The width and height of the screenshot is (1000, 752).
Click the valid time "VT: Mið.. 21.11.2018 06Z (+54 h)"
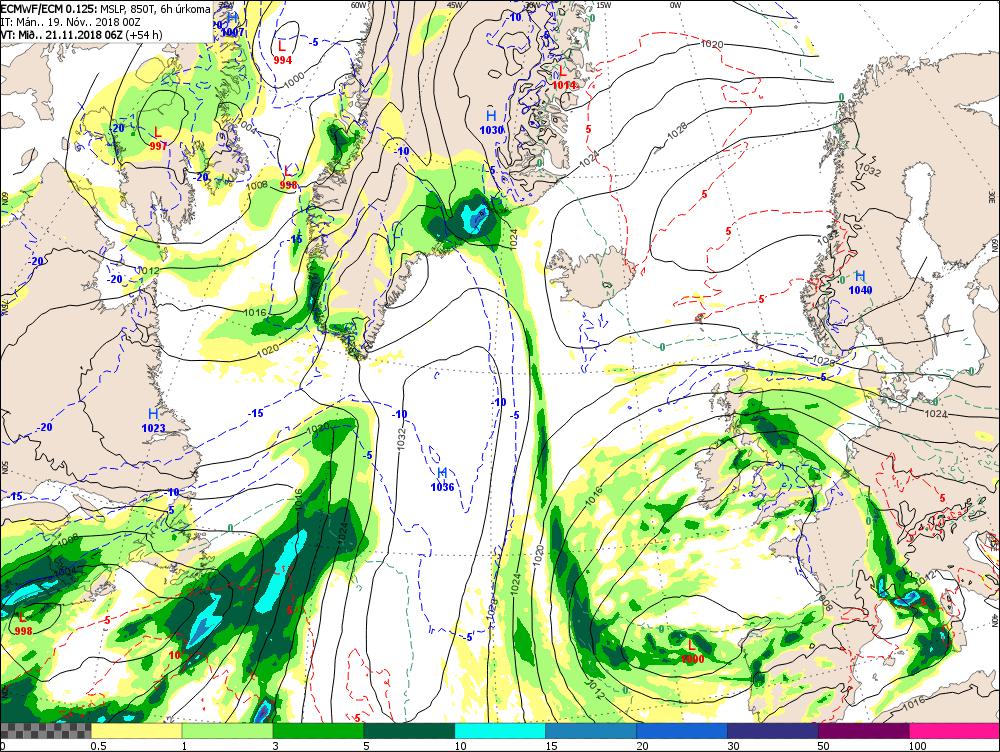(x=81, y=34)
